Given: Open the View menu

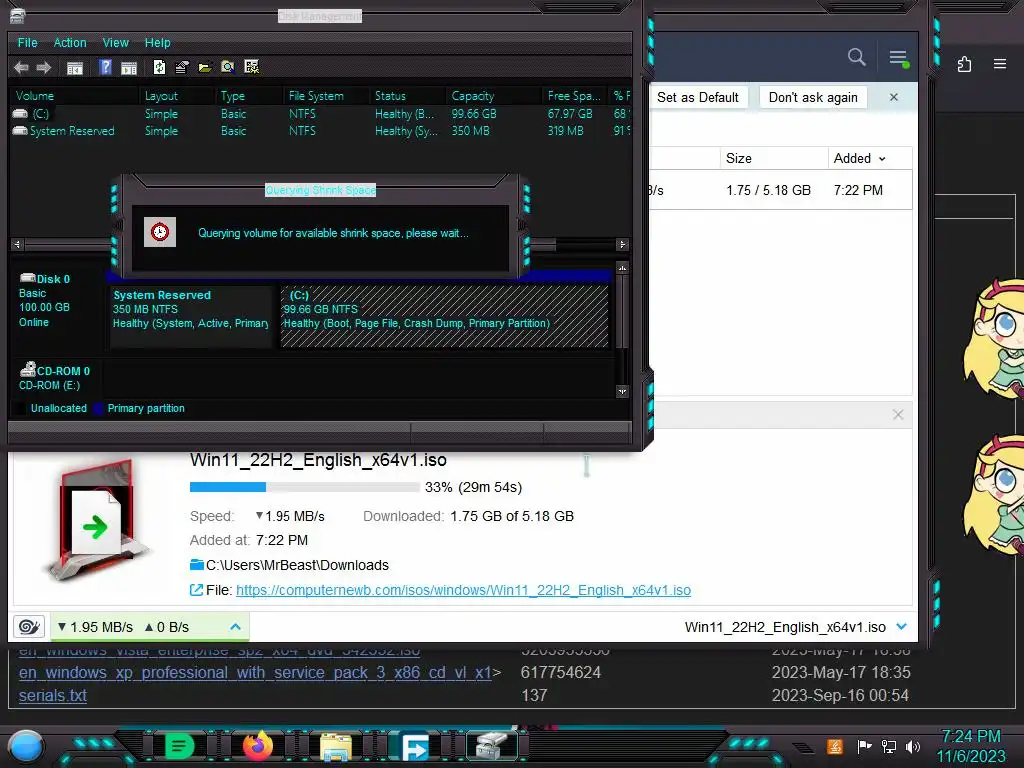Looking at the screenshot, I should tap(116, 42).
